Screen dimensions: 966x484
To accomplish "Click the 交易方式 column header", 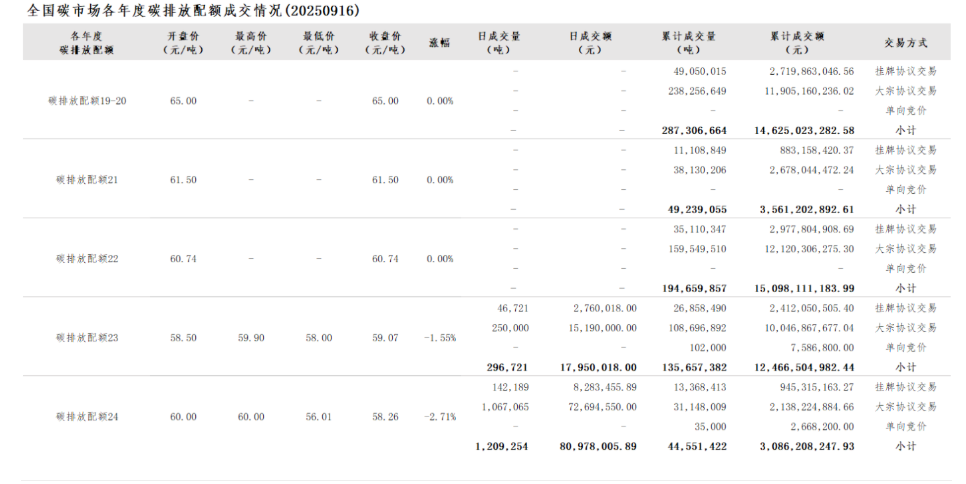I will (905, 43).
